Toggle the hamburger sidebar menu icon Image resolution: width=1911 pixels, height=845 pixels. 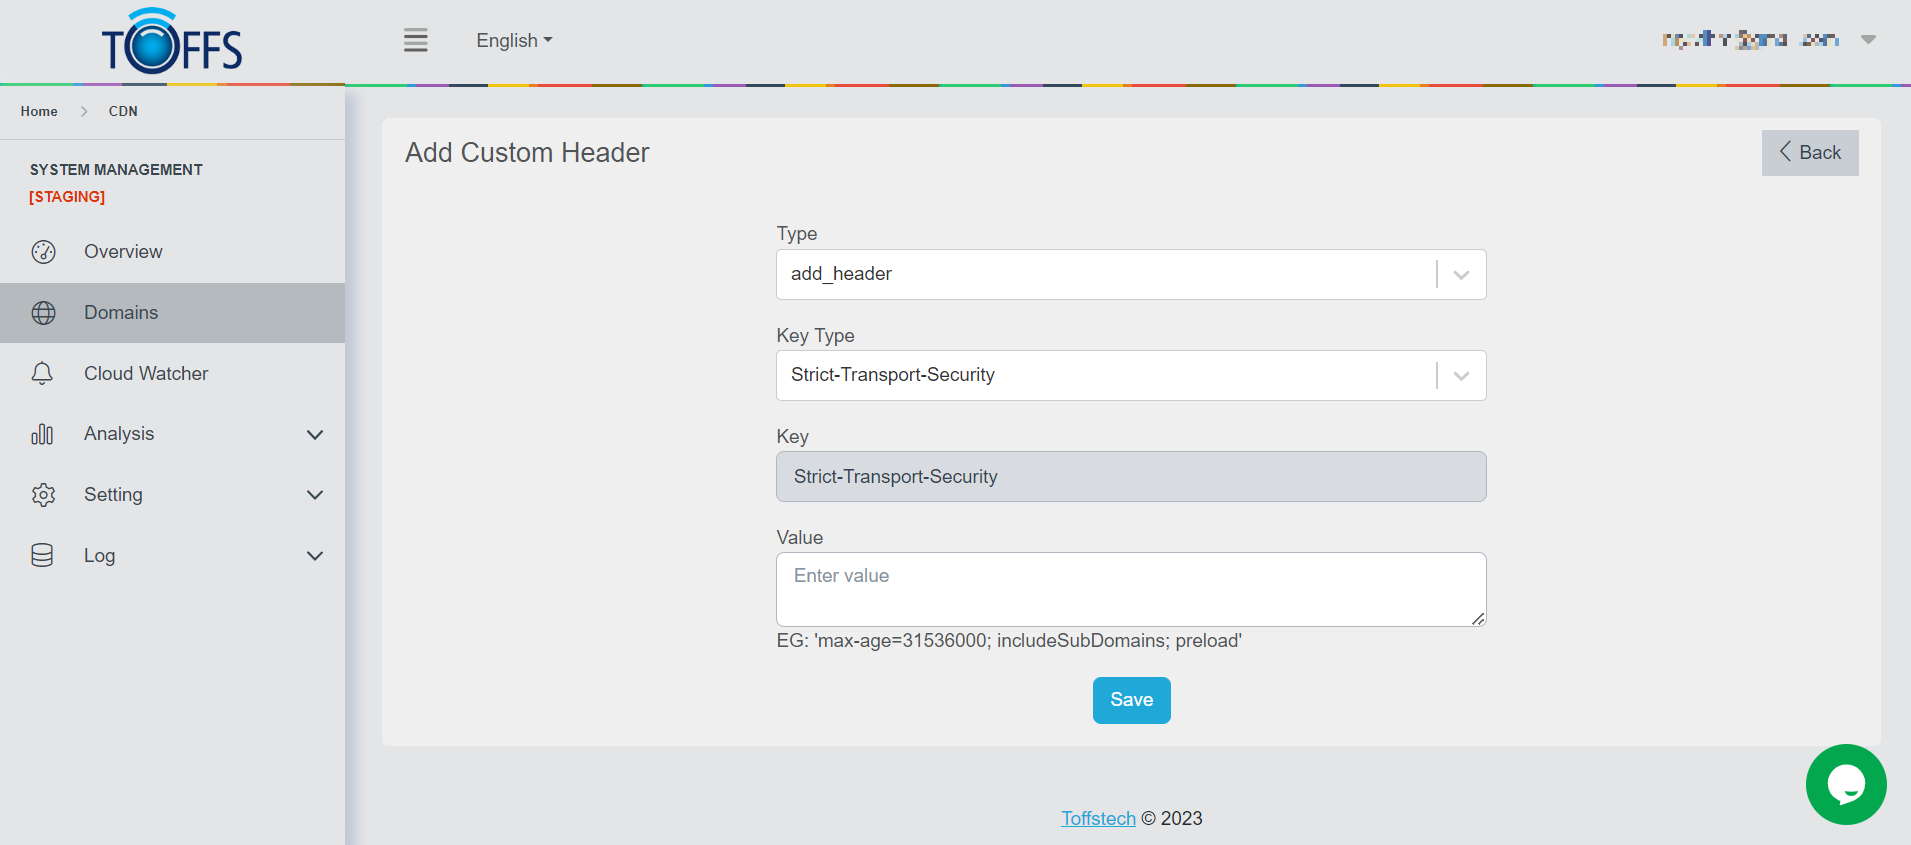tap(415, 41)
